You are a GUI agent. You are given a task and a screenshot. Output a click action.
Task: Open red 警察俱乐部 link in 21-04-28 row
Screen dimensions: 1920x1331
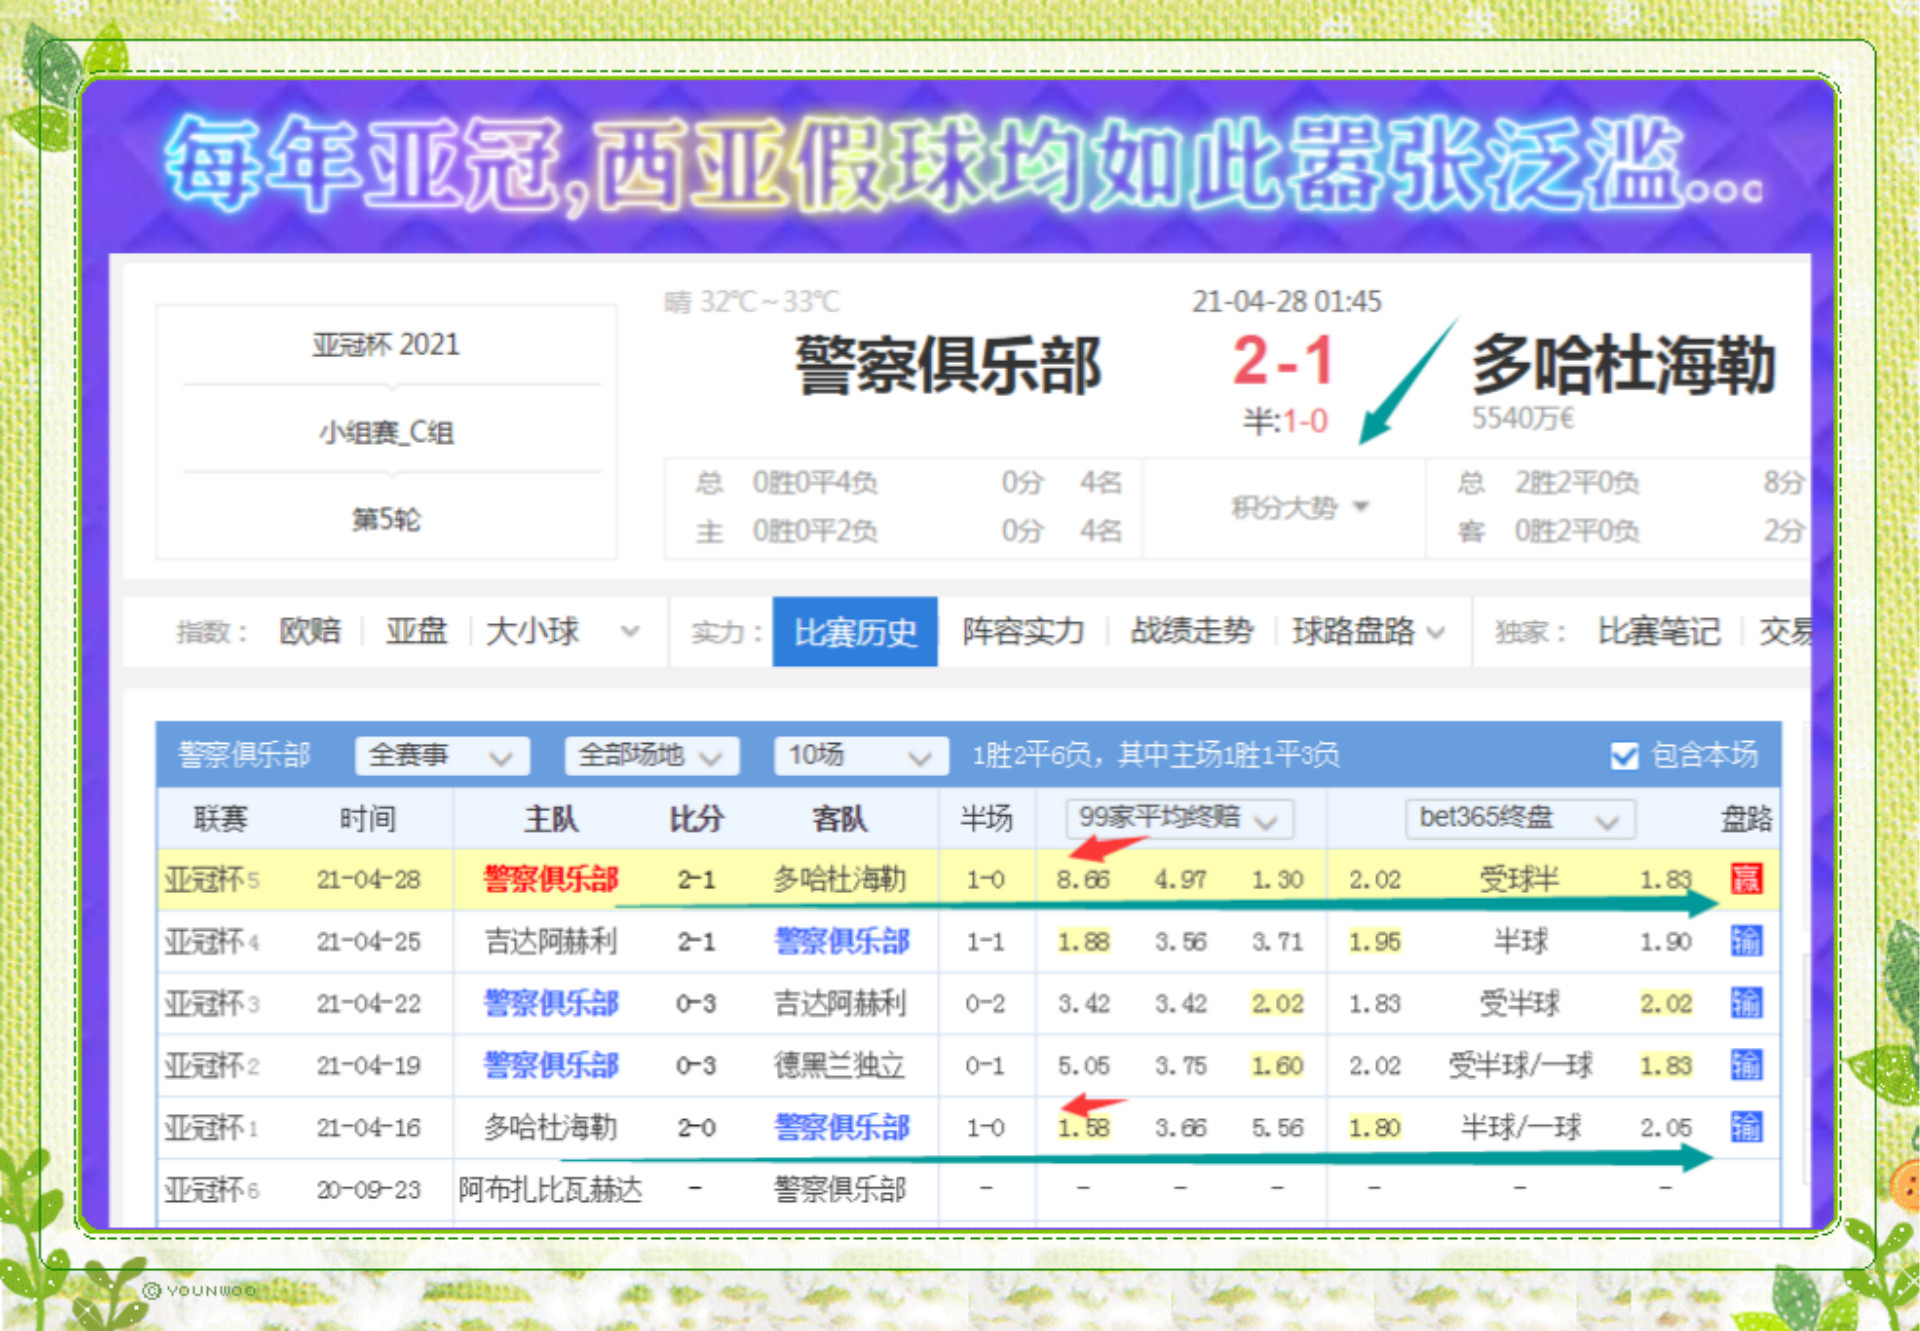[x=551, y=880]
